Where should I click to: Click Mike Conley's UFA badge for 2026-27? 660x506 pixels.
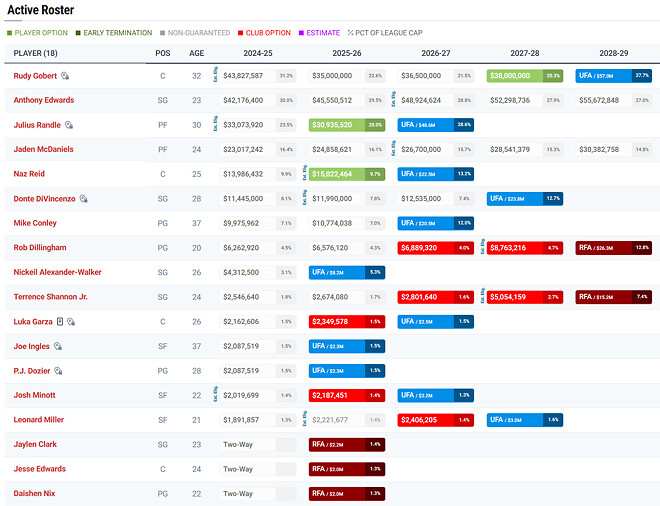click(x=435, y=223)
